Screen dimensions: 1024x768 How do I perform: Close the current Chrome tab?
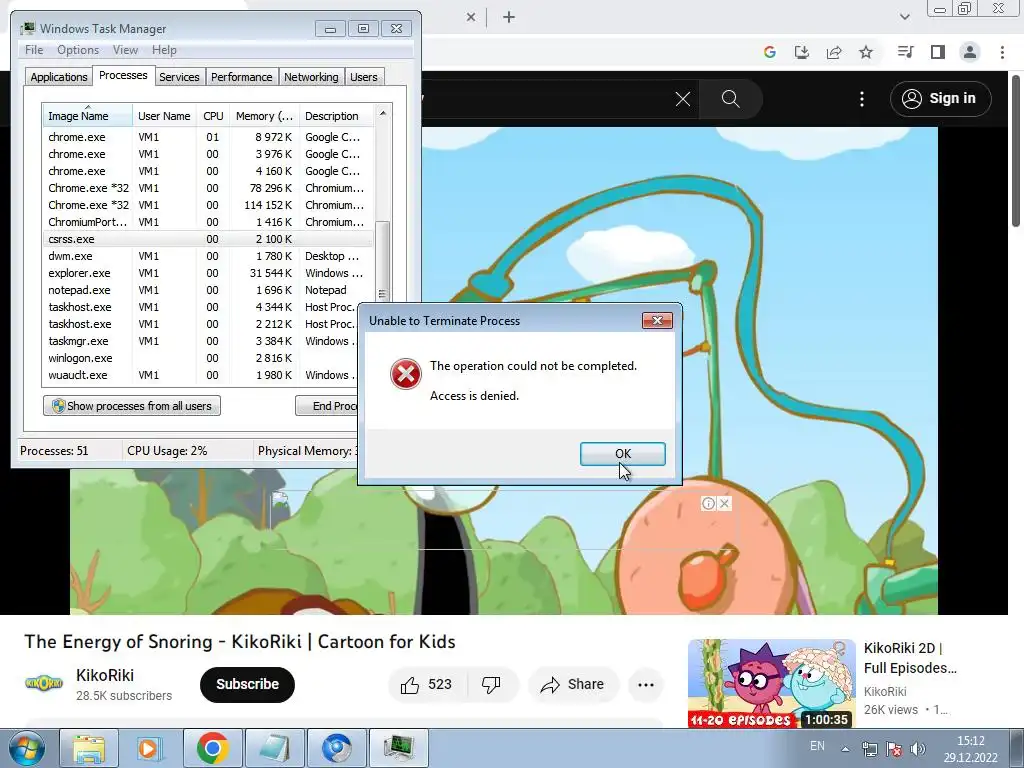471,18
